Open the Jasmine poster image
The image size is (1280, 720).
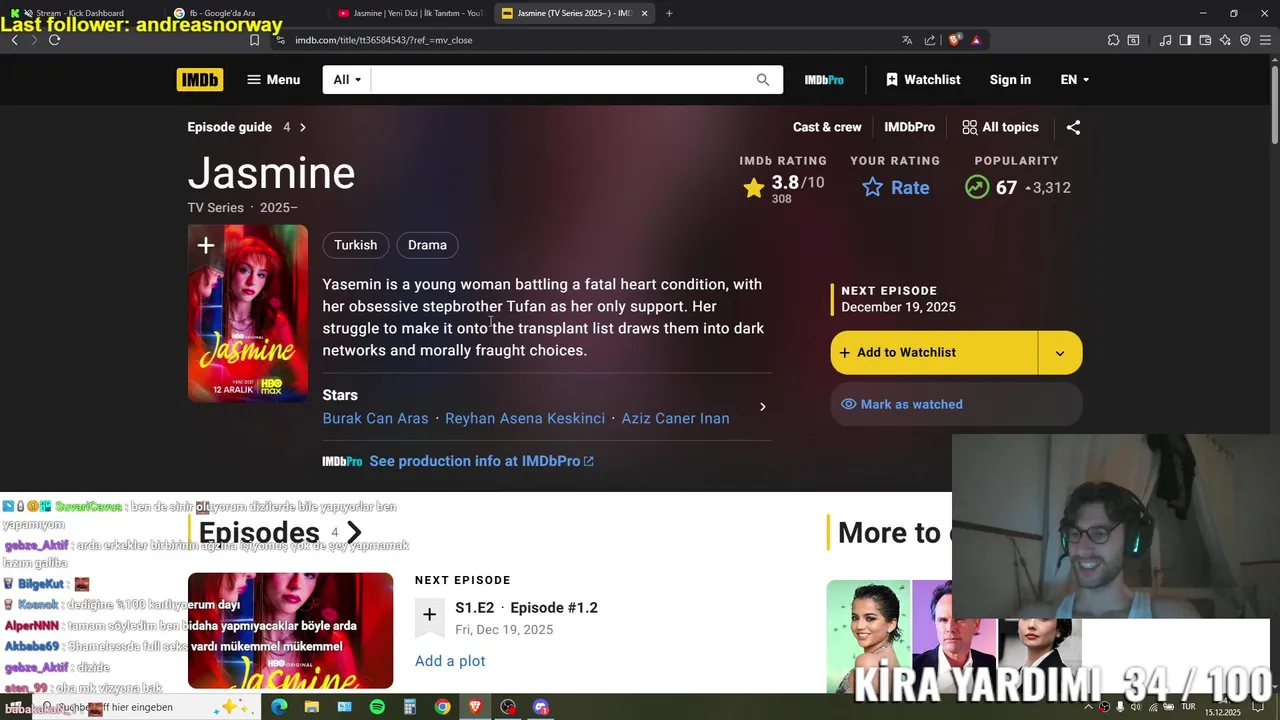(248, 314)
